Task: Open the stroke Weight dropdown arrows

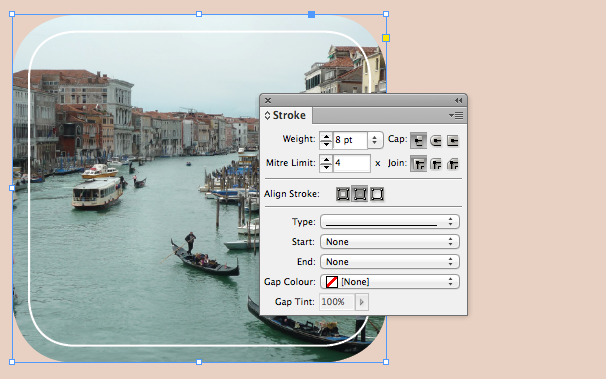Action: 374,140
